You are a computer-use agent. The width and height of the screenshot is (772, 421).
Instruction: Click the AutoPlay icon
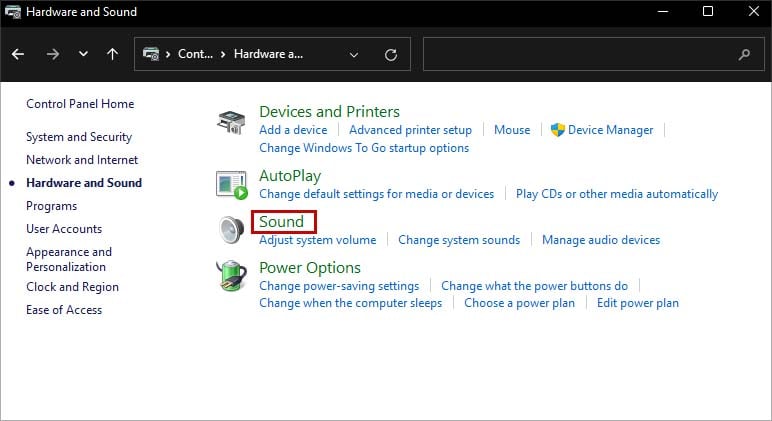pyautogui.click(x=231, y=184)
